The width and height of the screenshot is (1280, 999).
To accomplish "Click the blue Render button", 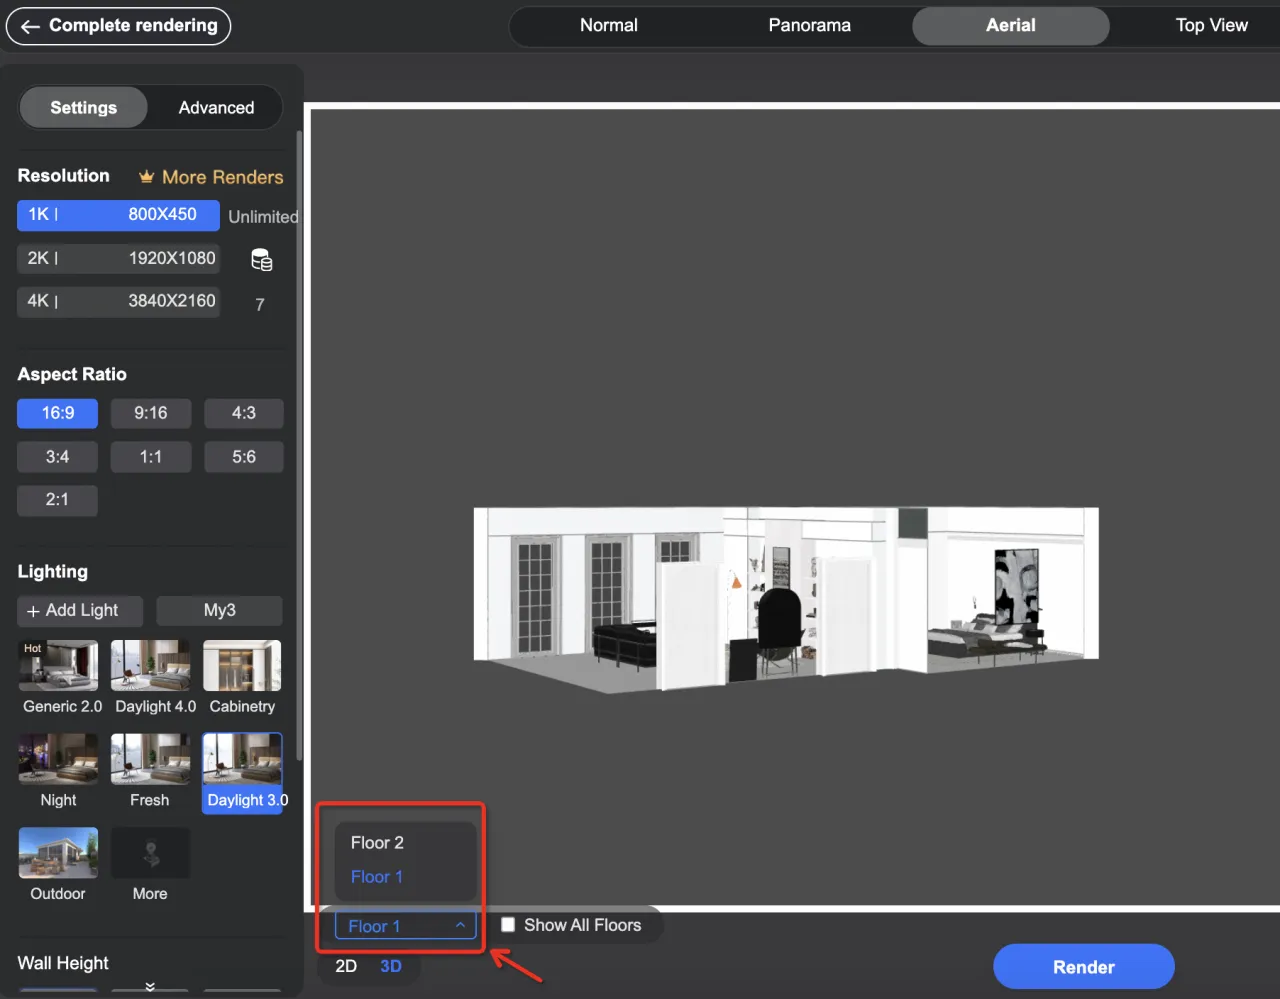I will click(x=1083, y=967).
